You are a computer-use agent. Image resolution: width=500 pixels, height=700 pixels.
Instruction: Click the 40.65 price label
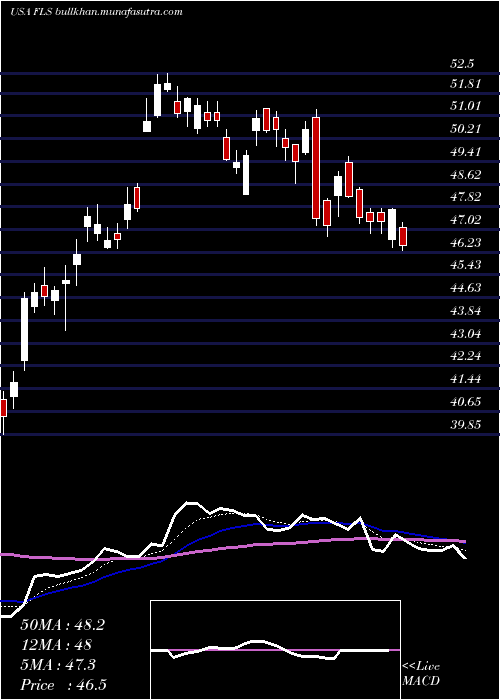click(x=465, y=402)
